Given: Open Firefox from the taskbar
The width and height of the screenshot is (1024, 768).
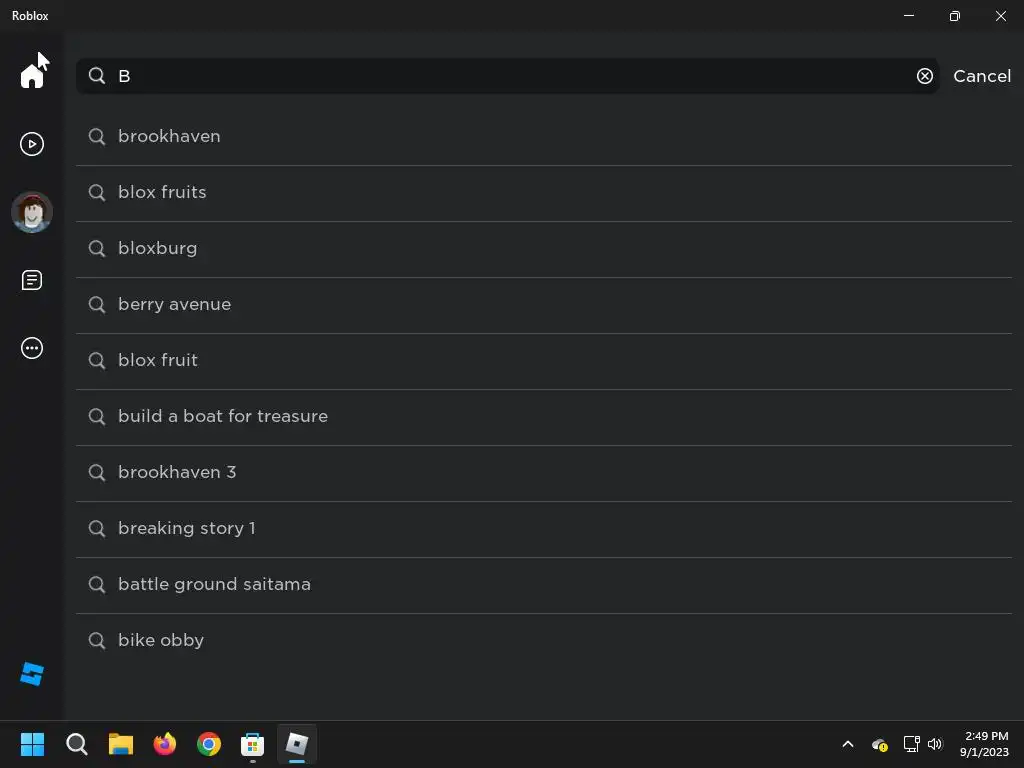Looking at the screenshot, I should (x=165, y=744).
